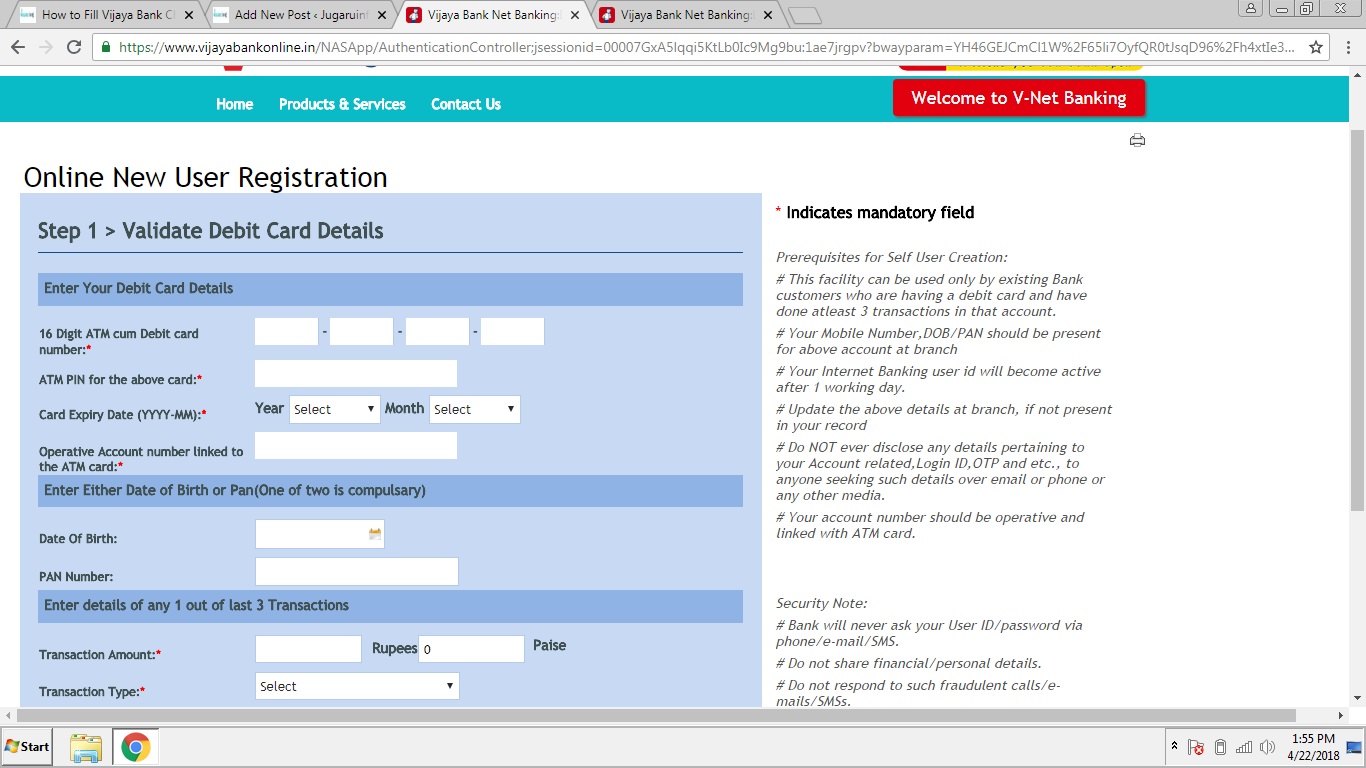Click the fourth box of the debit card number

coord(512,332)
